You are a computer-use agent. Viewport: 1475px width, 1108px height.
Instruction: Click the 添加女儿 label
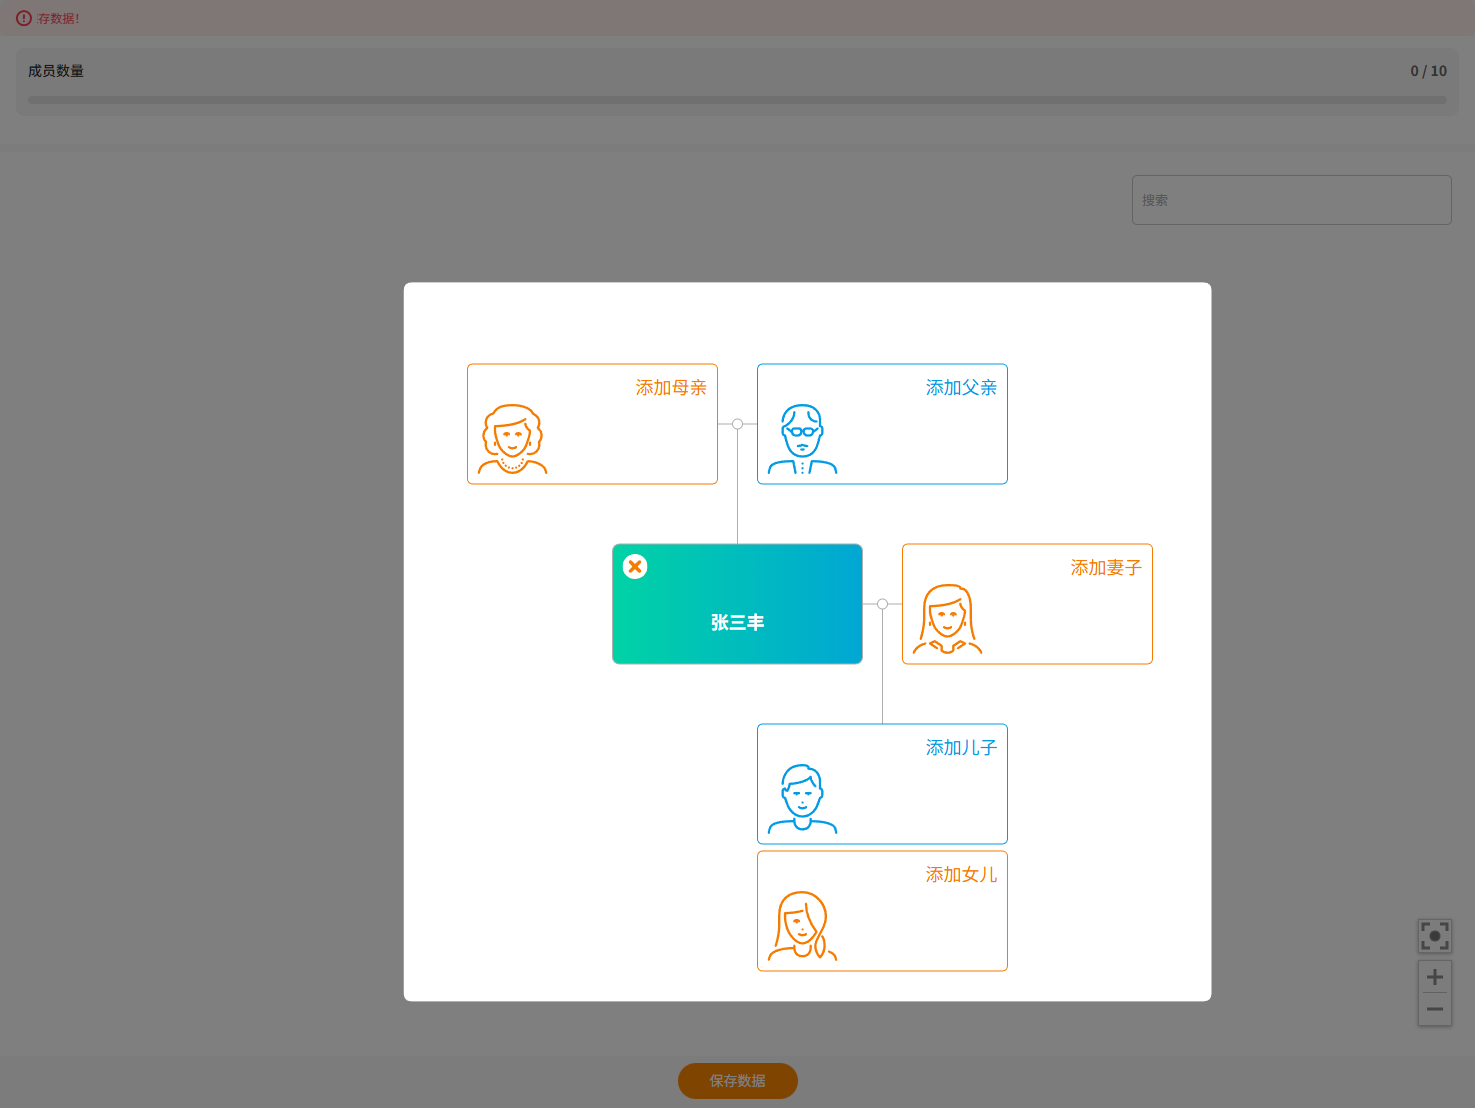(x=961, y=875)
